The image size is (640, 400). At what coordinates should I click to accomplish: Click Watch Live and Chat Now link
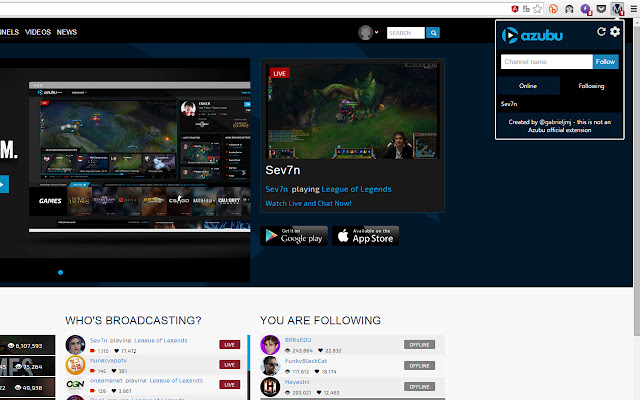[x=308, y=203]
